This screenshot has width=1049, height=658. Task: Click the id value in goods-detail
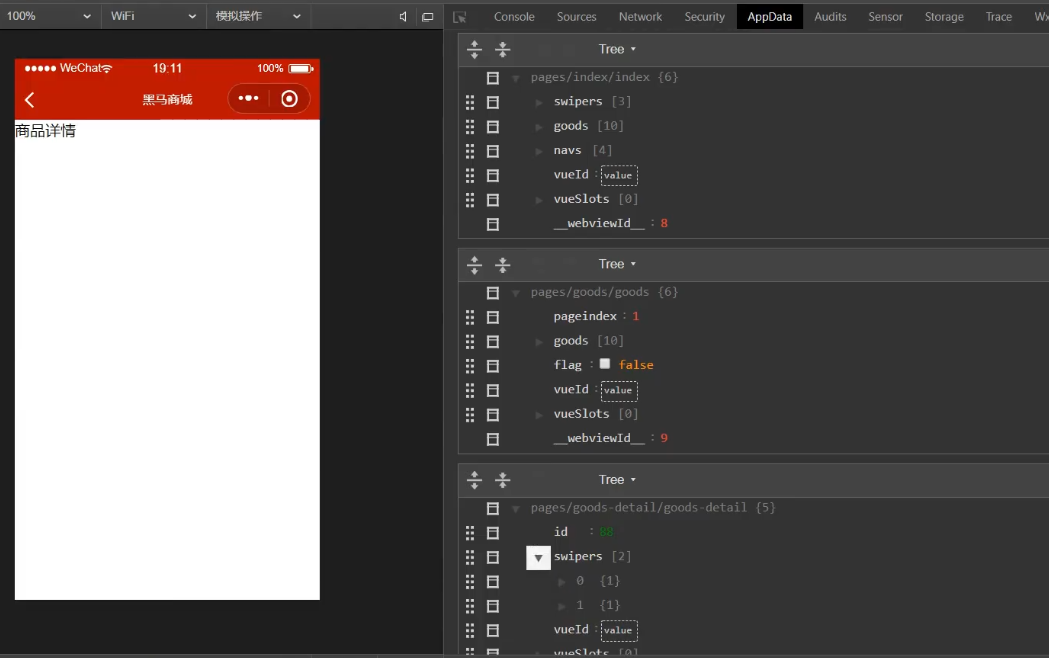(x=606, y=532)
